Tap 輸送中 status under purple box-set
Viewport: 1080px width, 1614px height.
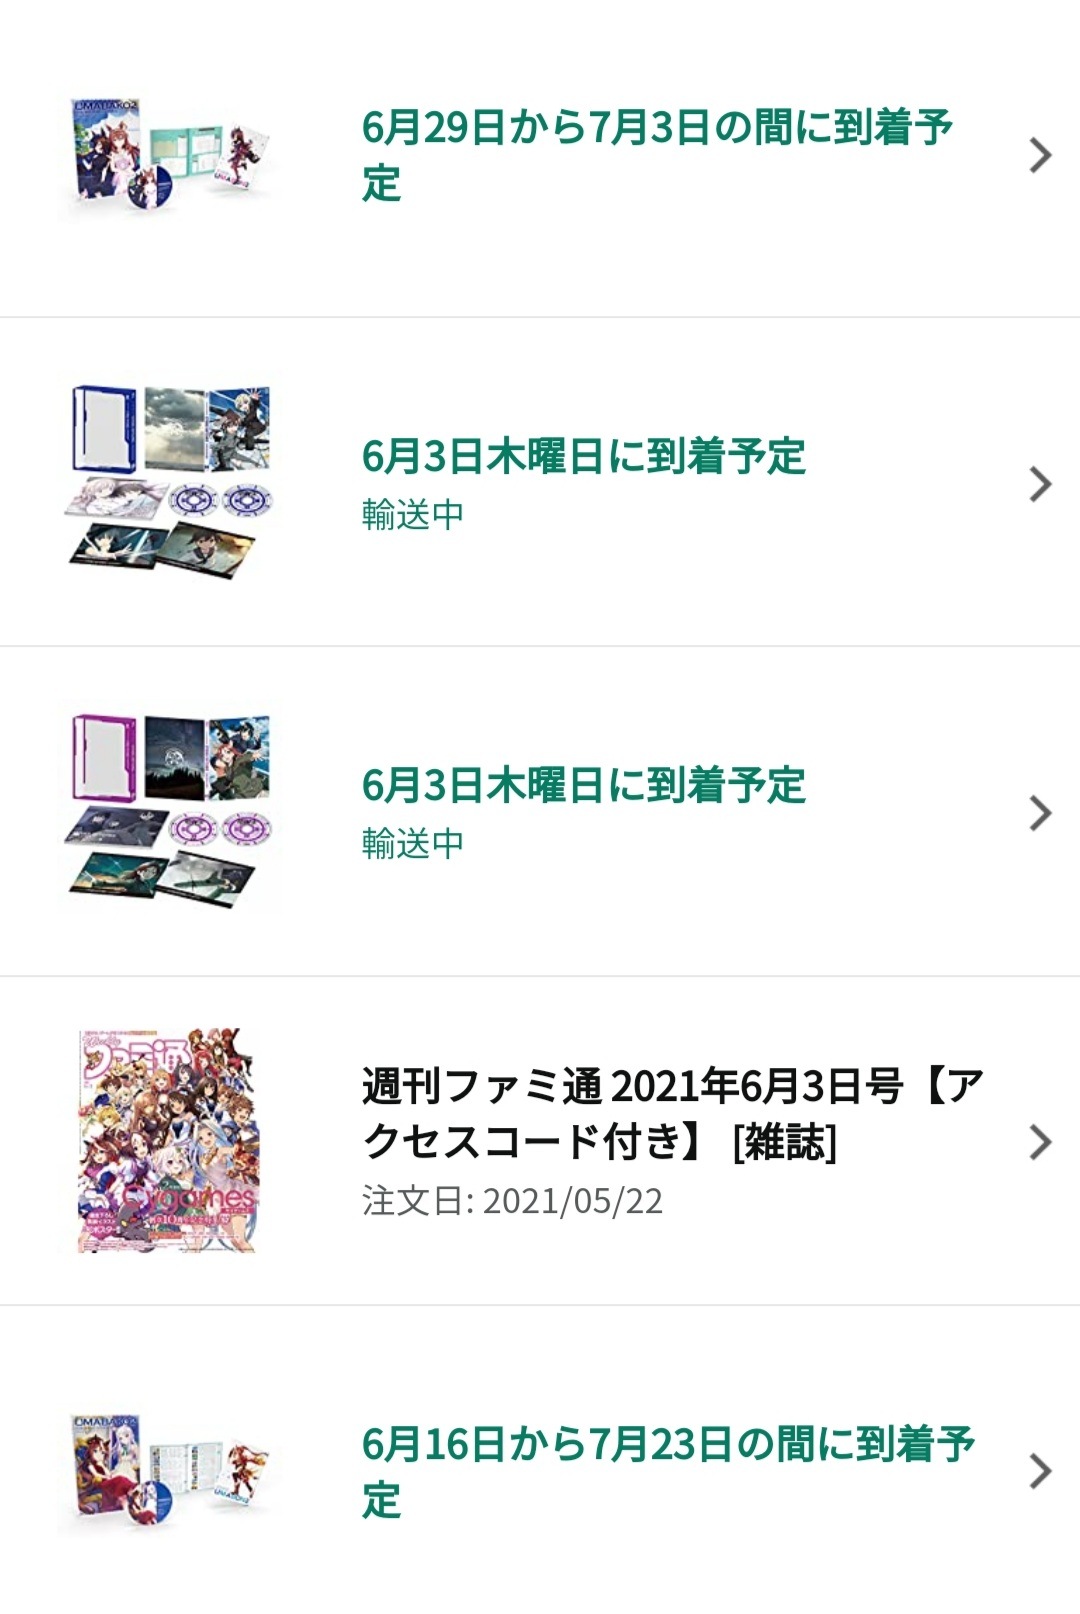click(413, 844)
